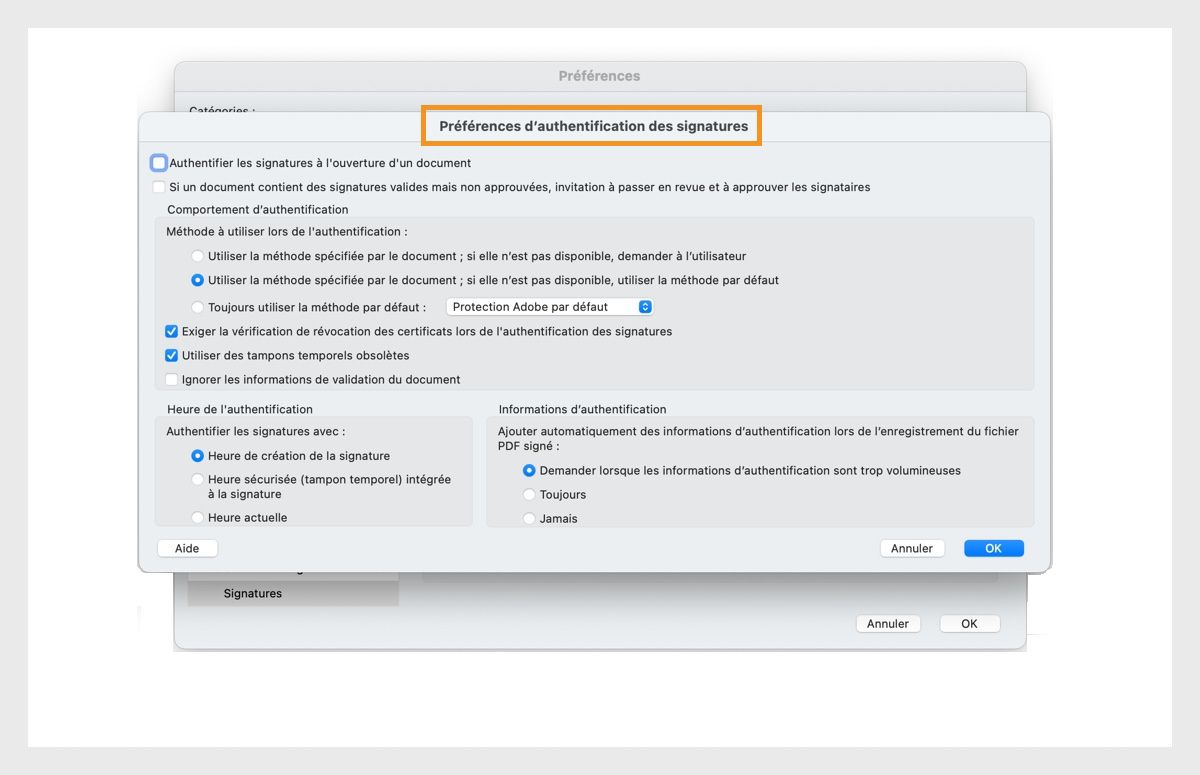Select Signatures in the categories list
The width and height of the screenshot is (1200, 775).
pyautogui.click(x=252, y=593)
